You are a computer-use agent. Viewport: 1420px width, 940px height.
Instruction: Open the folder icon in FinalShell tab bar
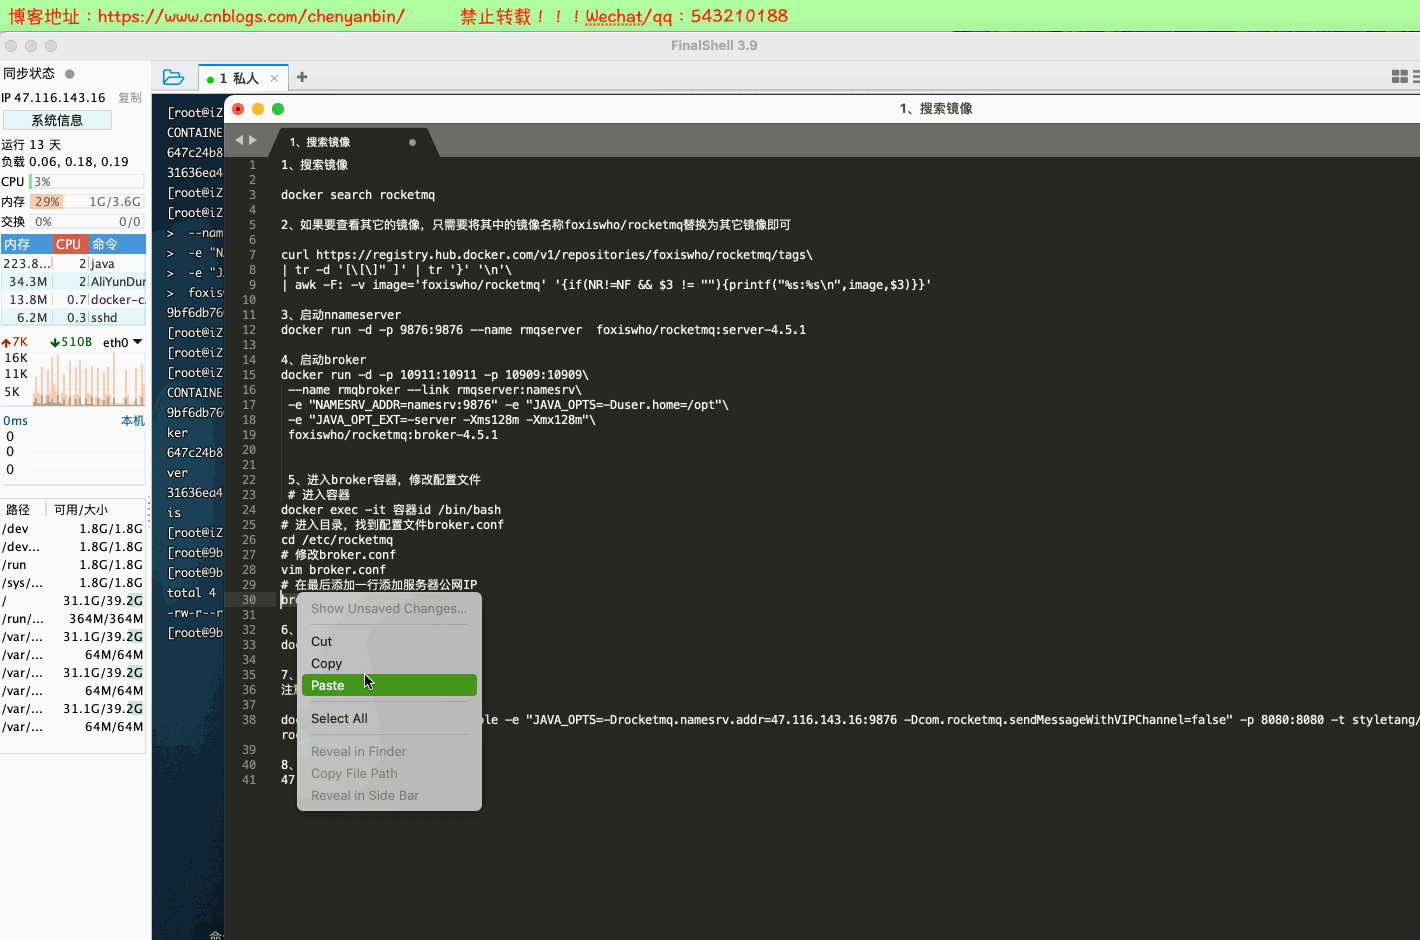pyautogui.click(x=173, y=77)
